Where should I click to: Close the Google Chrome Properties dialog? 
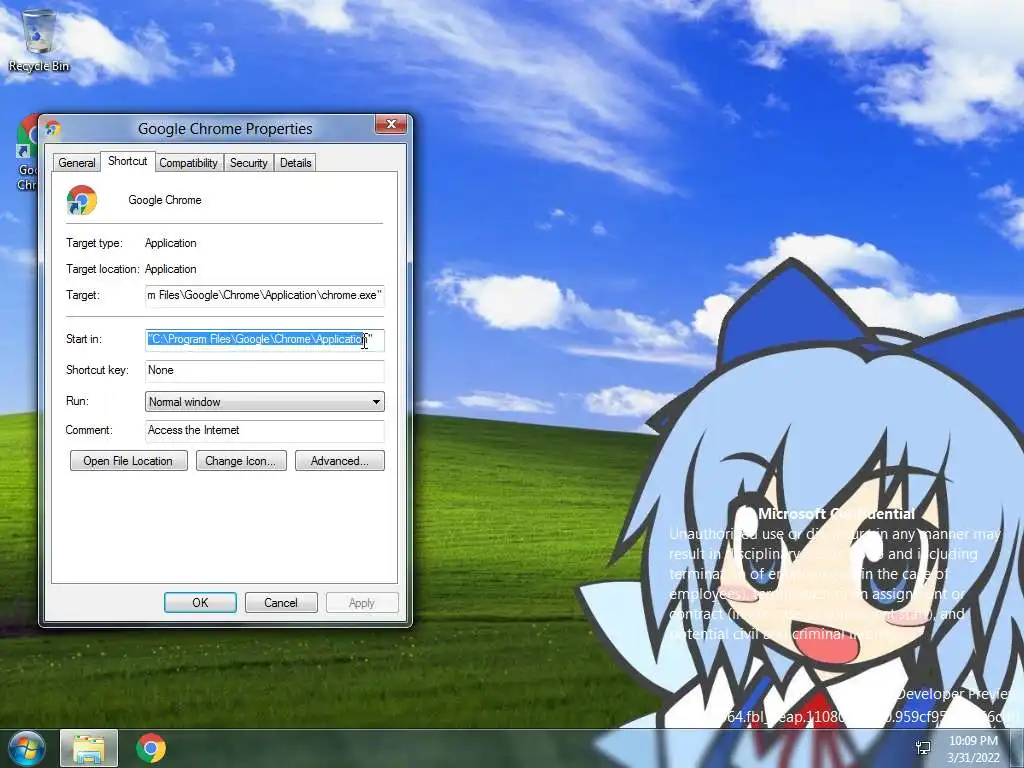391,124
